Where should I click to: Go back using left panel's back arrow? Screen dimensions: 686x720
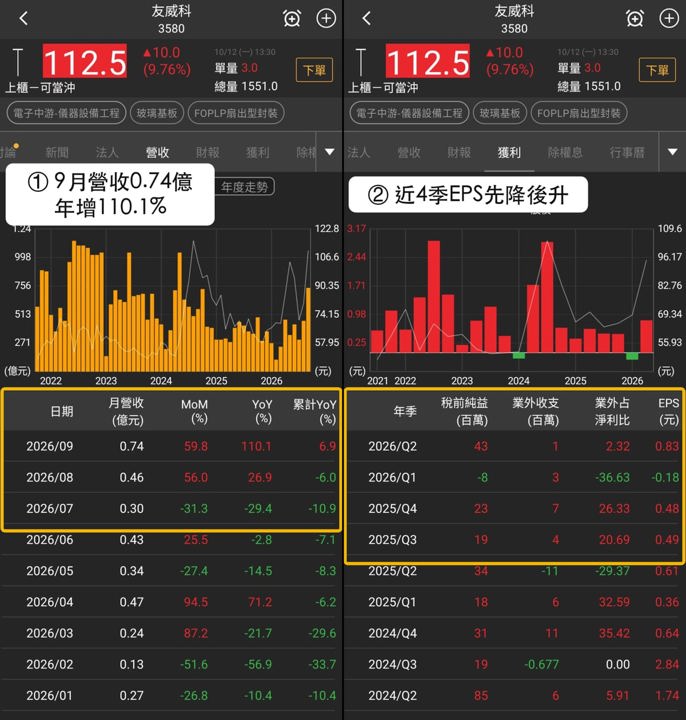(x=23, y=18)
